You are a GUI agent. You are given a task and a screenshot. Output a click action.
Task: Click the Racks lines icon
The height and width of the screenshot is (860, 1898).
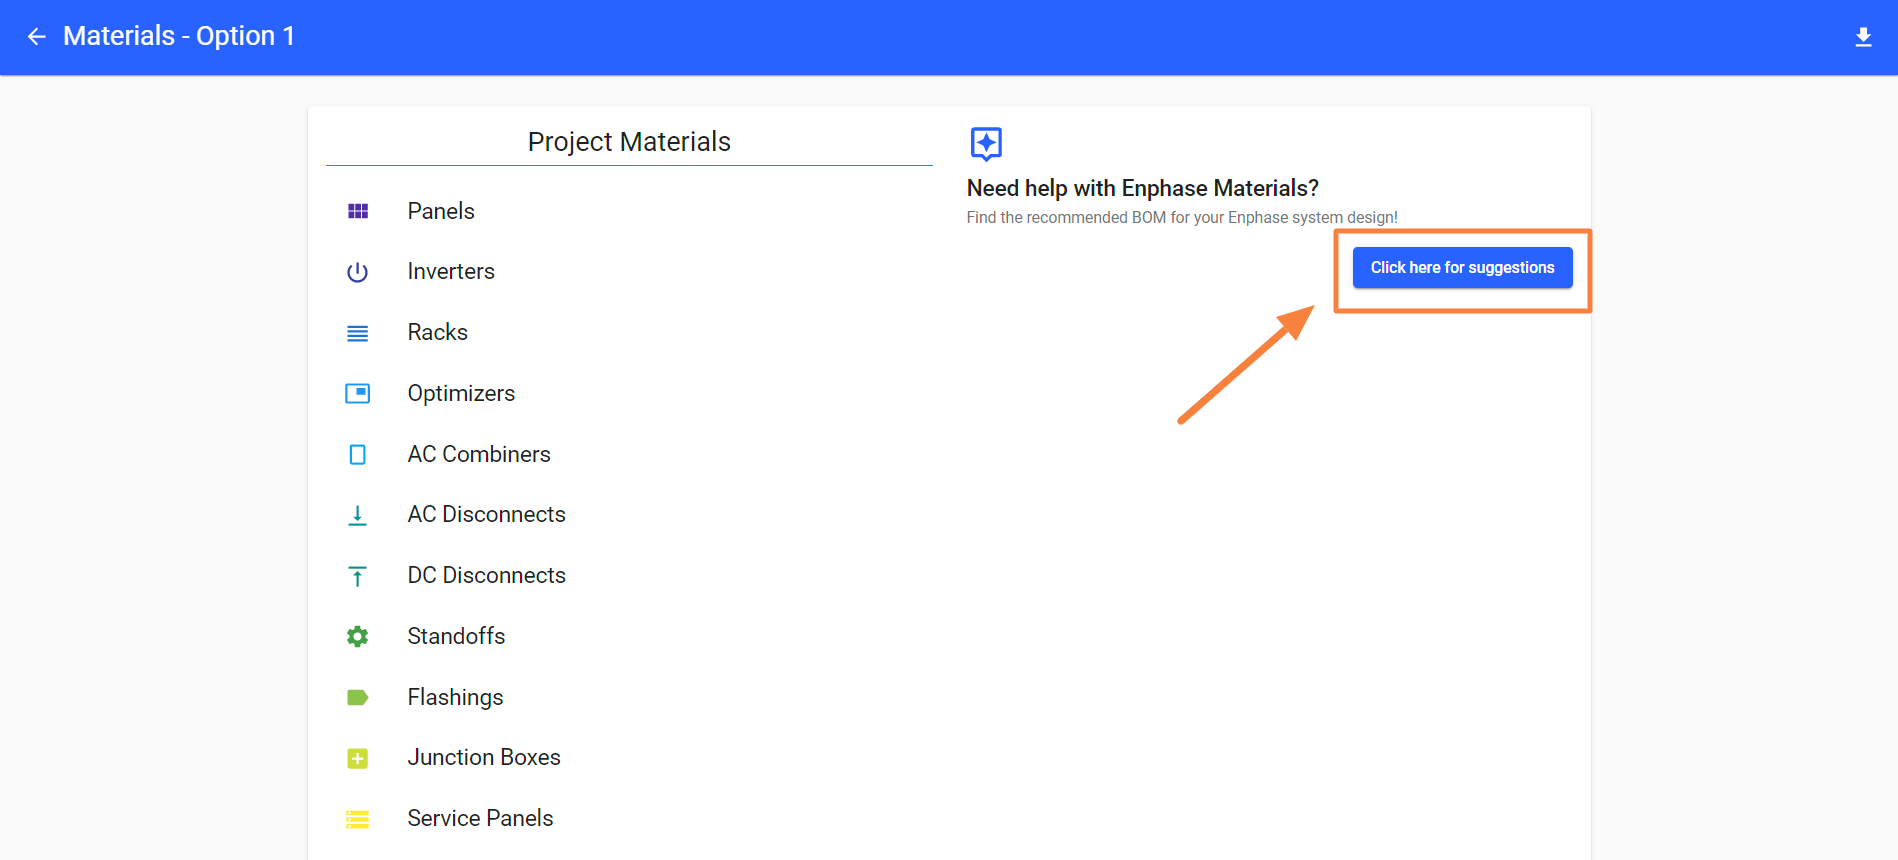pyautogui.click(x=358, y=333)
